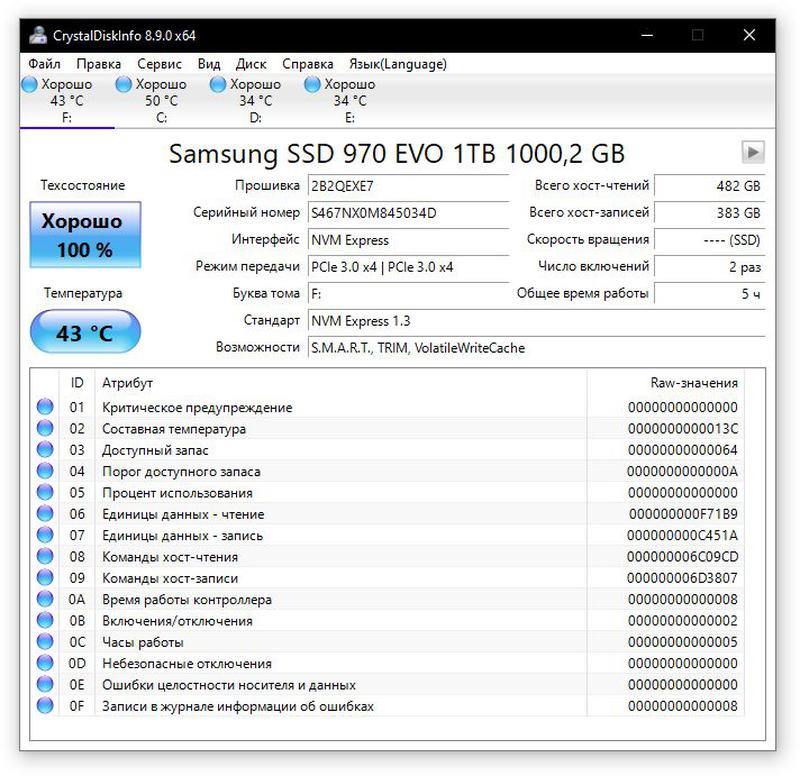Open the Справка menu
Image resolution: width=800 pixels, height=776 pixels.
308,64
